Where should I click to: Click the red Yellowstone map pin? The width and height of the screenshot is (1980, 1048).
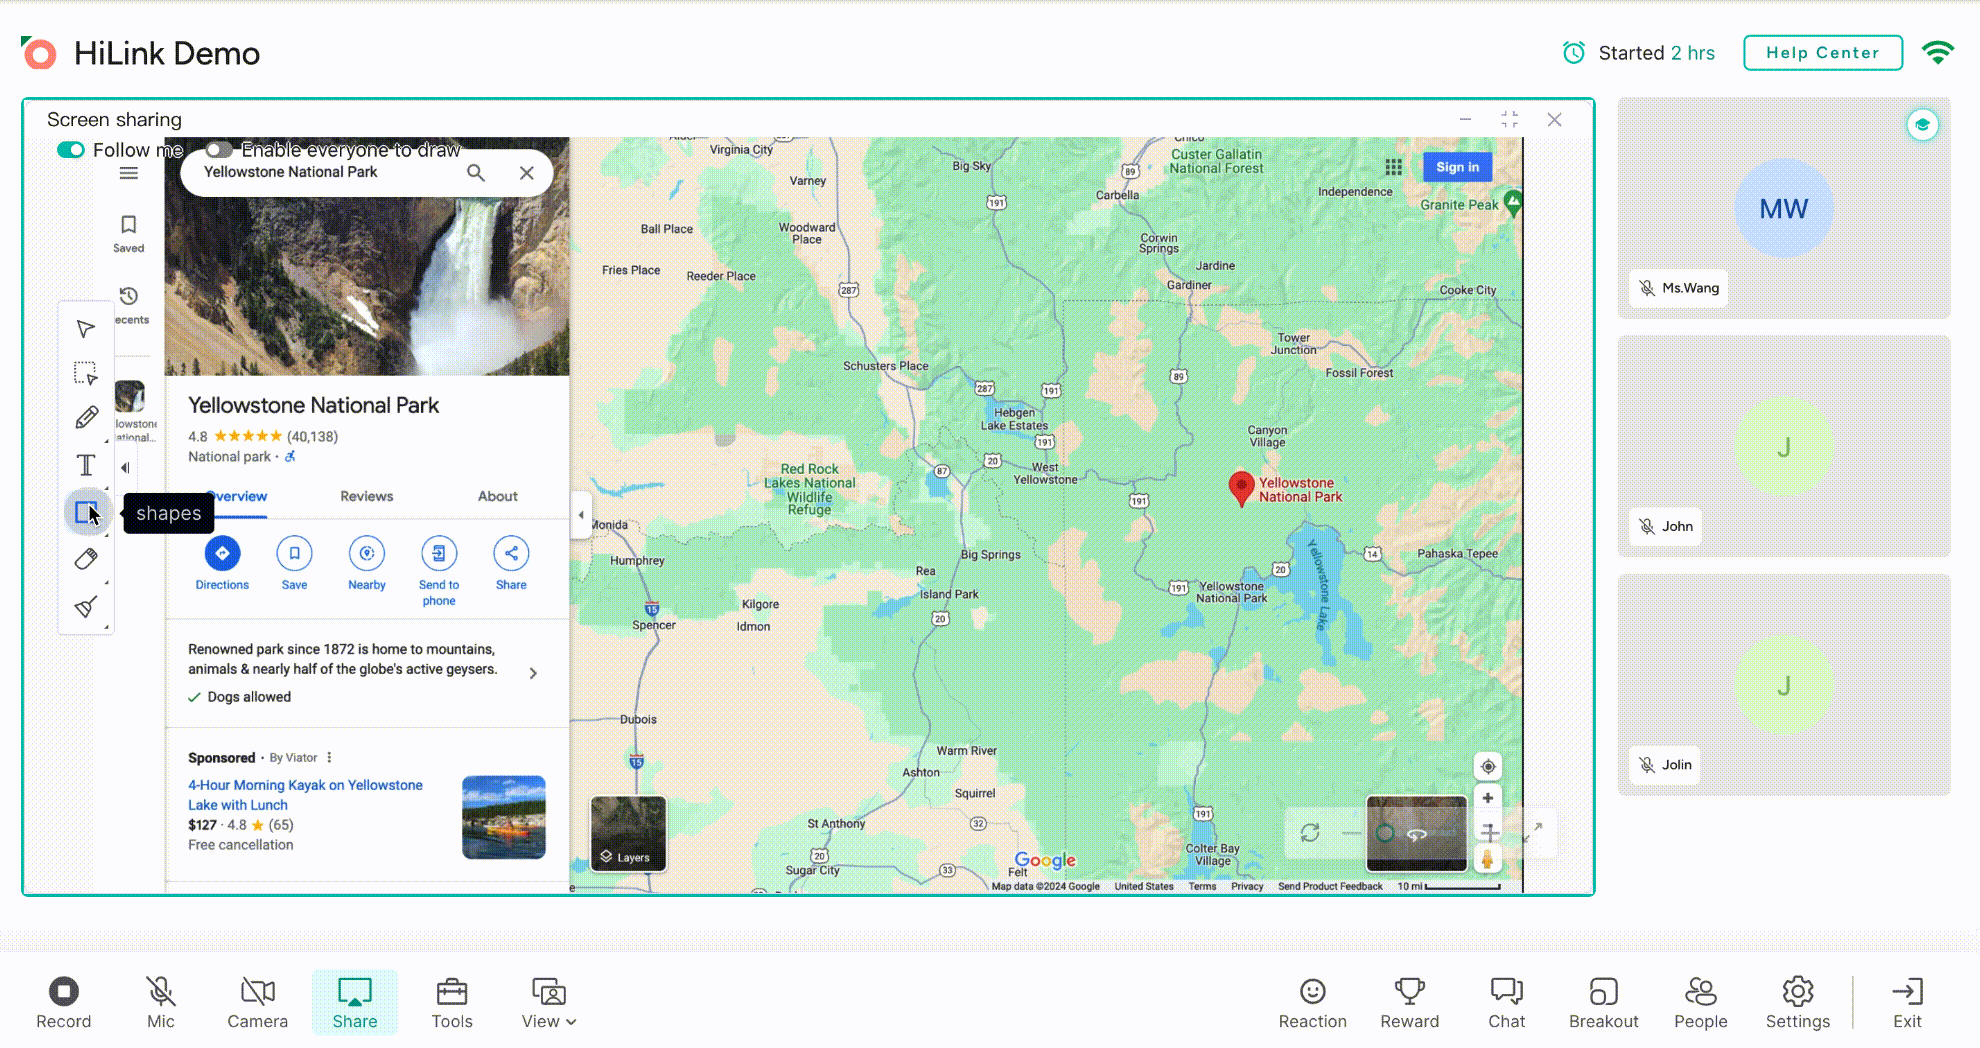(1241, 488)
